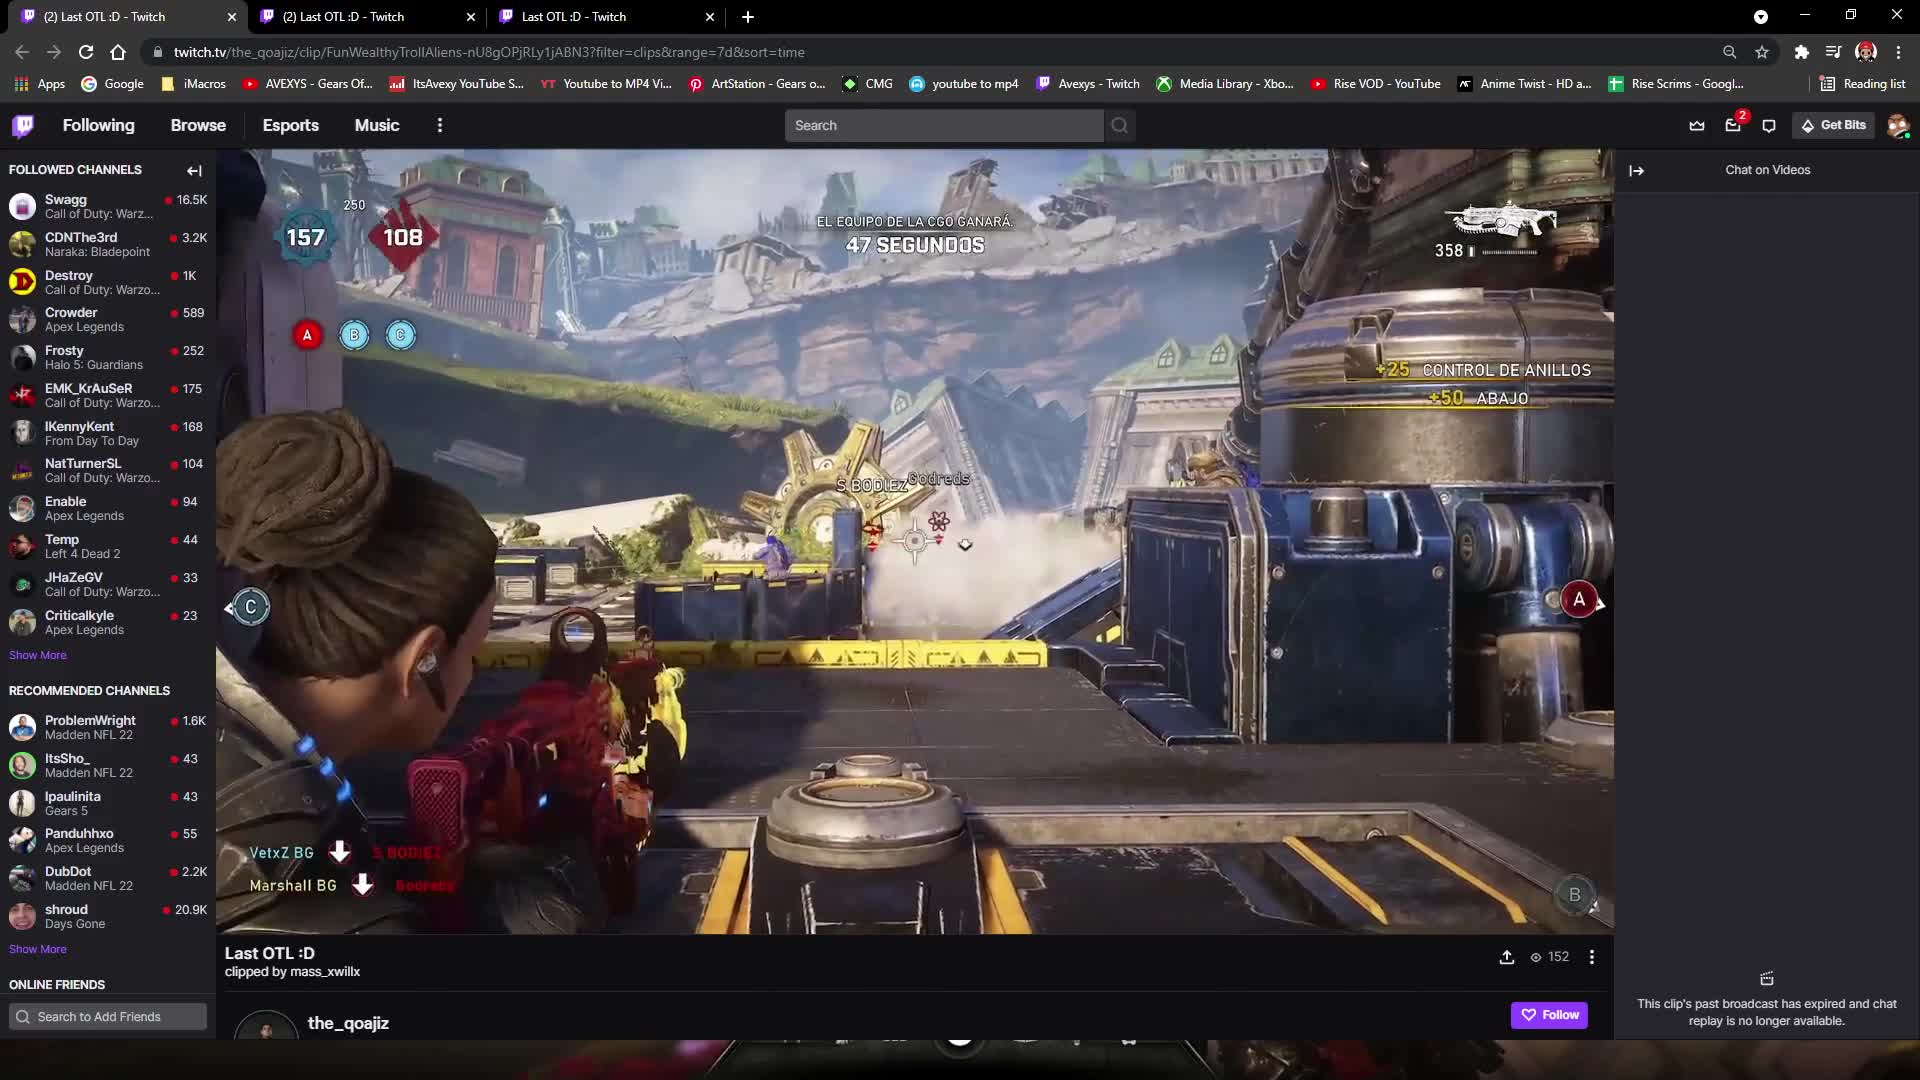Open EMK_KrAuSeR channel avatar

coord(22,395)
